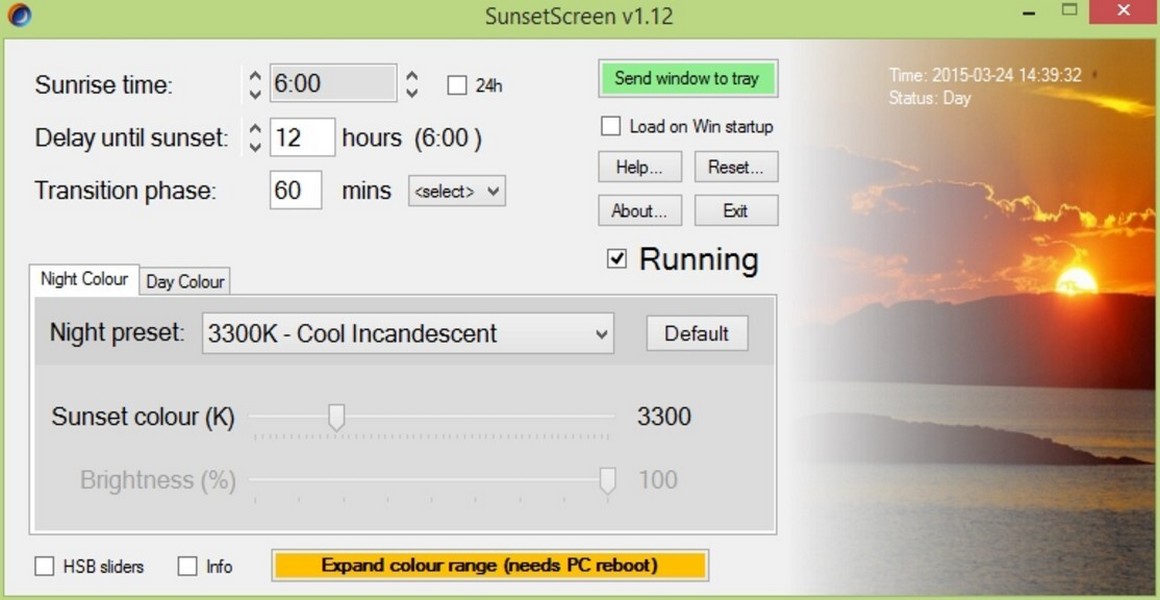Click the Reset button
This screenshot has height=600, width=1160.
point(735,167)
